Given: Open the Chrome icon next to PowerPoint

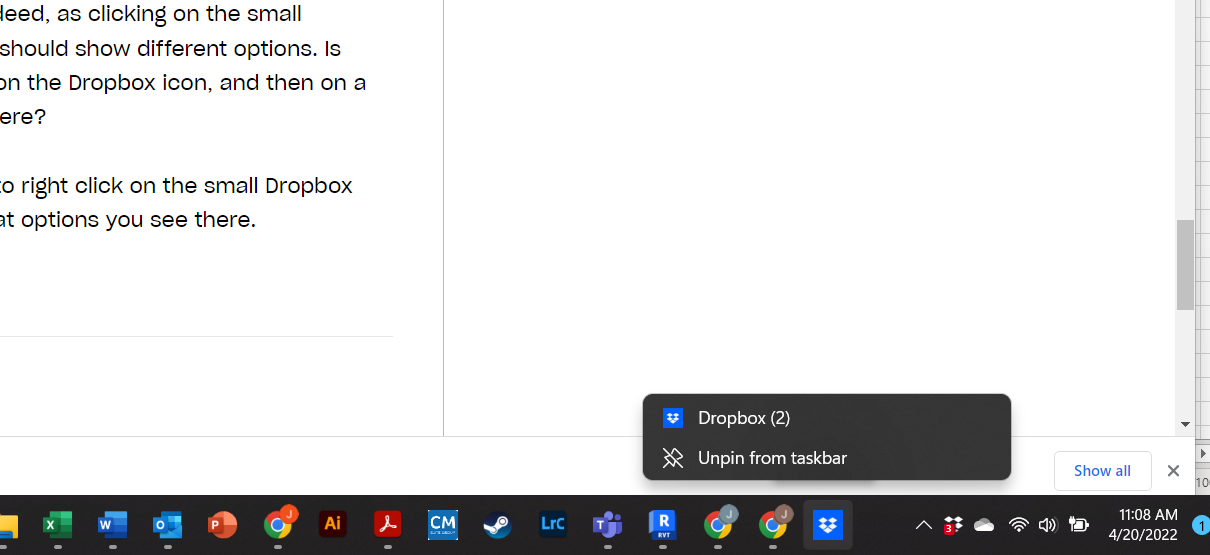Looking at the screenshot, I should 278,523.
